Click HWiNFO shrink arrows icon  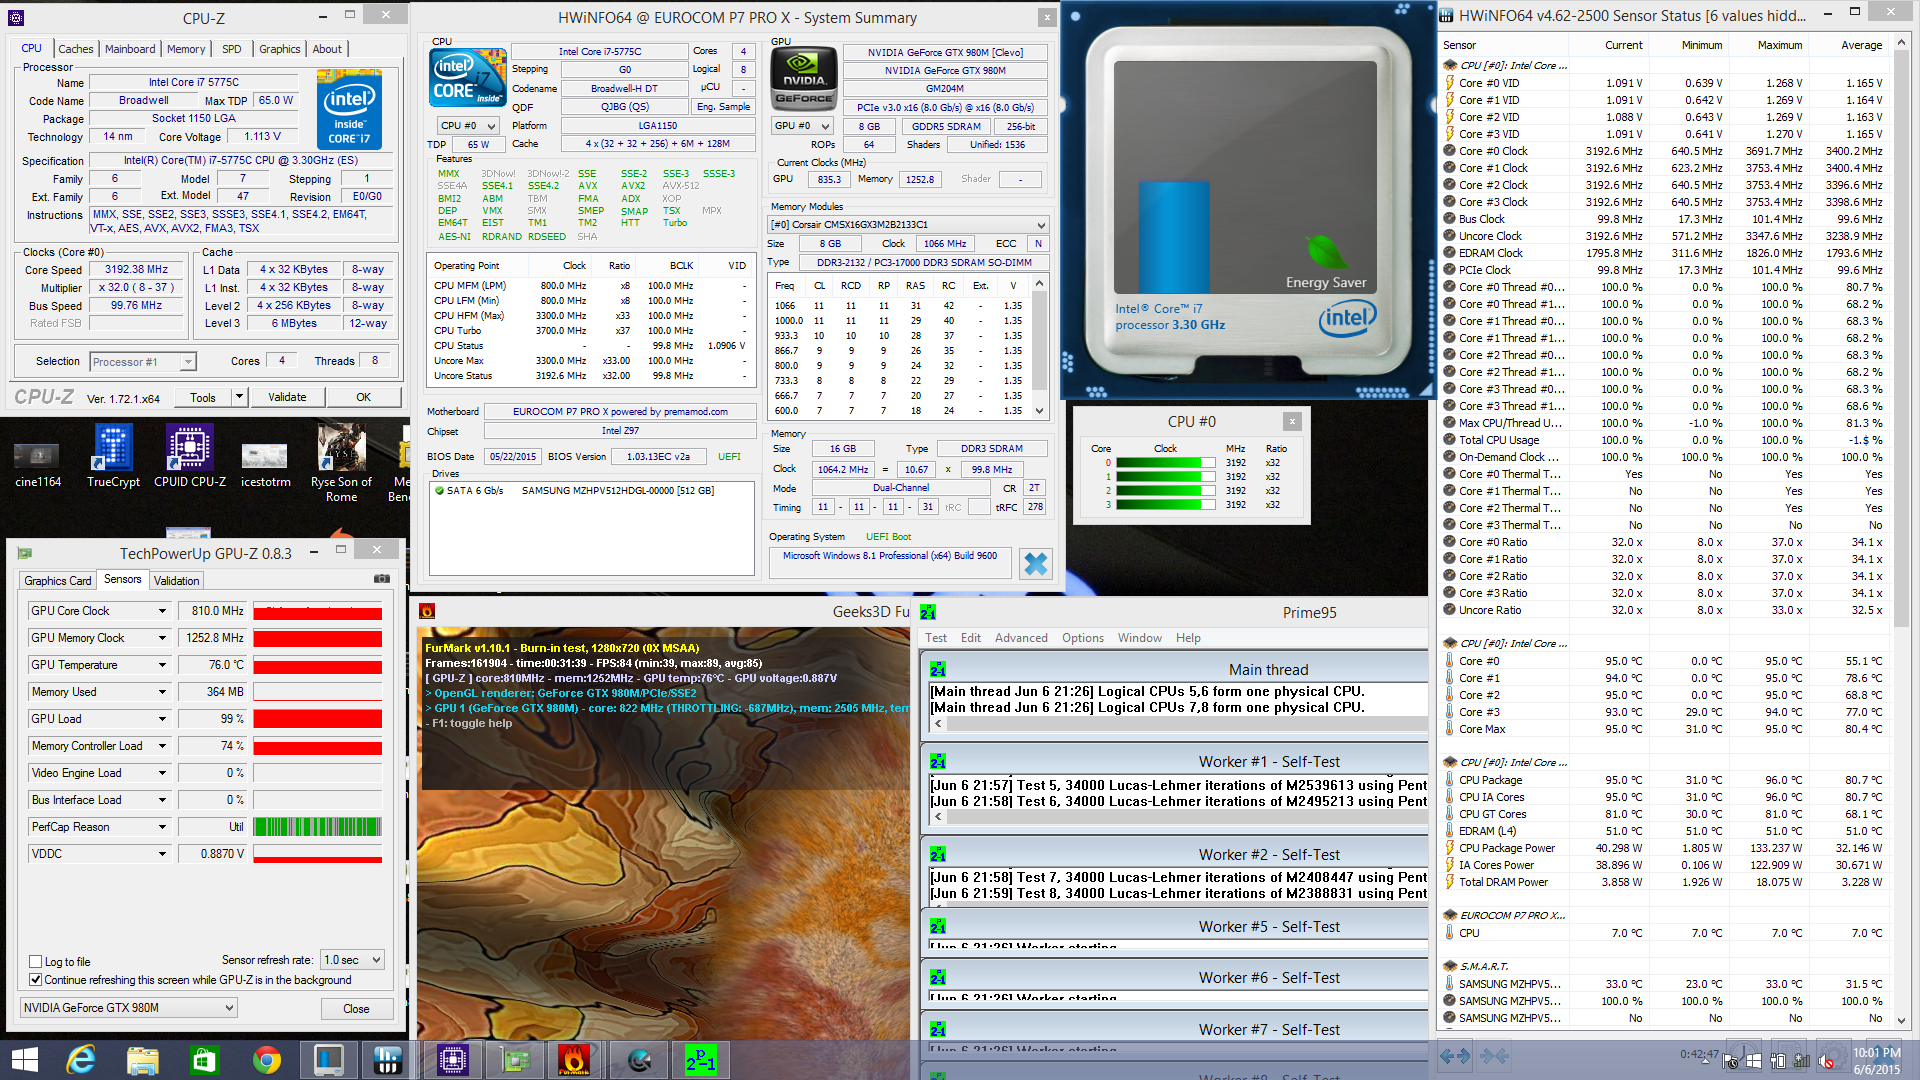click(1494, 1056)
